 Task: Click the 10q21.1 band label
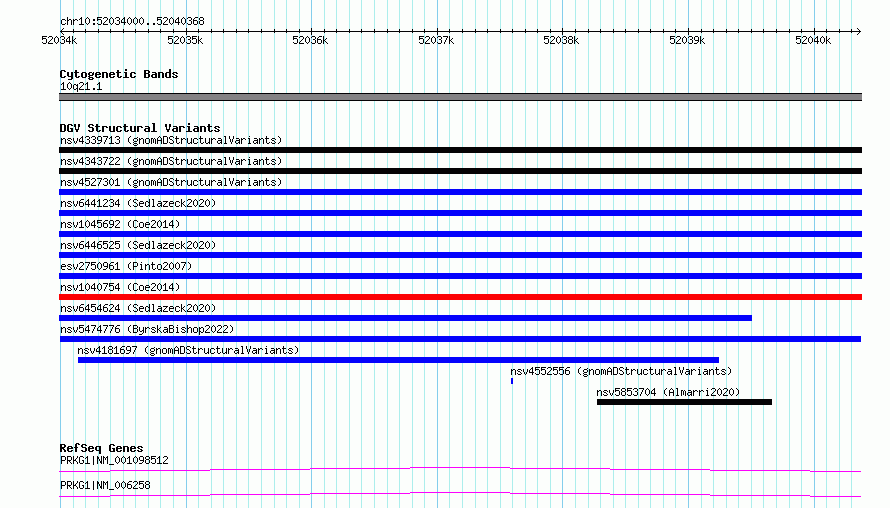pos(81,86)
